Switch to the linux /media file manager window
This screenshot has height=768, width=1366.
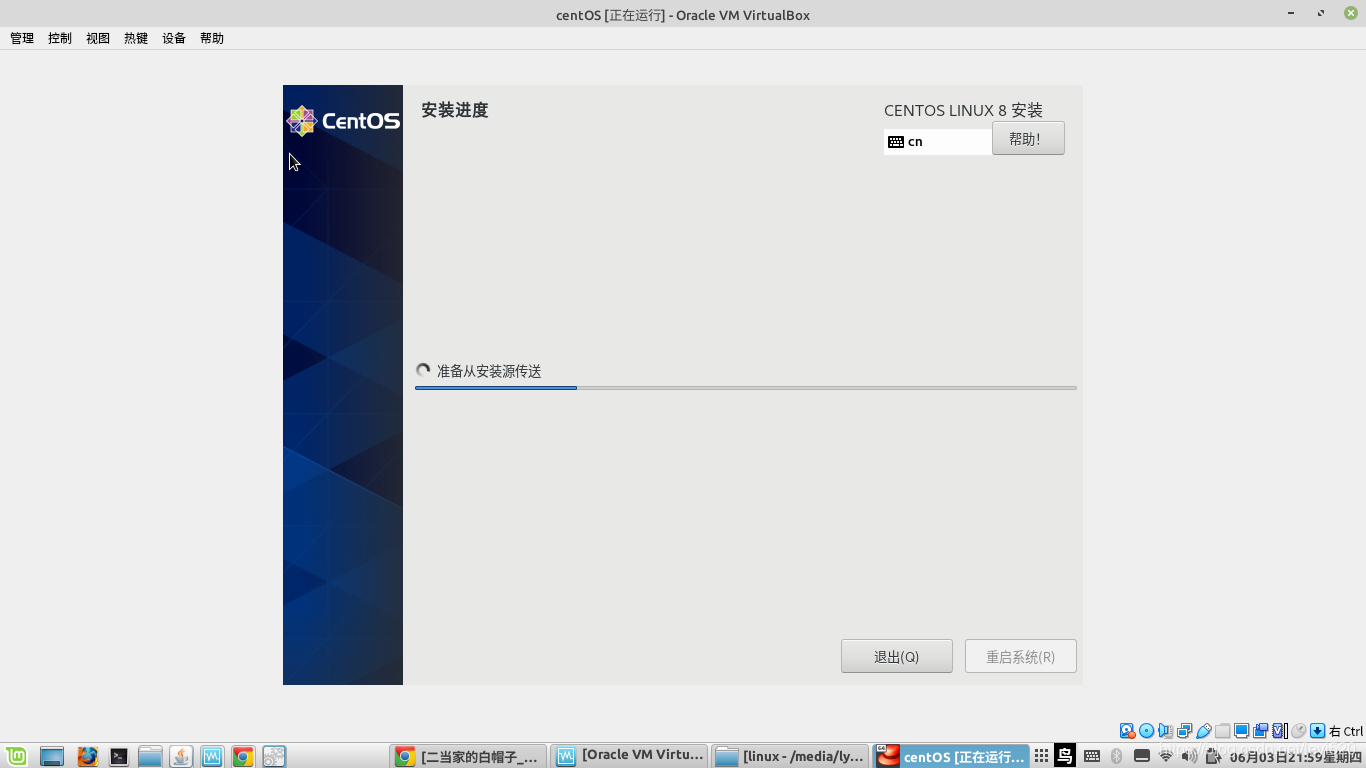791,757
